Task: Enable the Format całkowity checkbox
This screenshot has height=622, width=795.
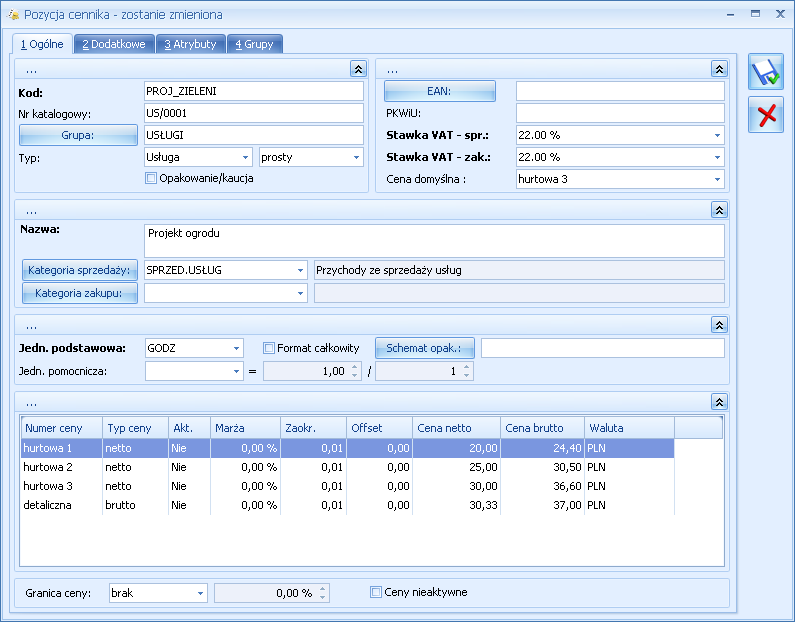Action: click(269, 348)
